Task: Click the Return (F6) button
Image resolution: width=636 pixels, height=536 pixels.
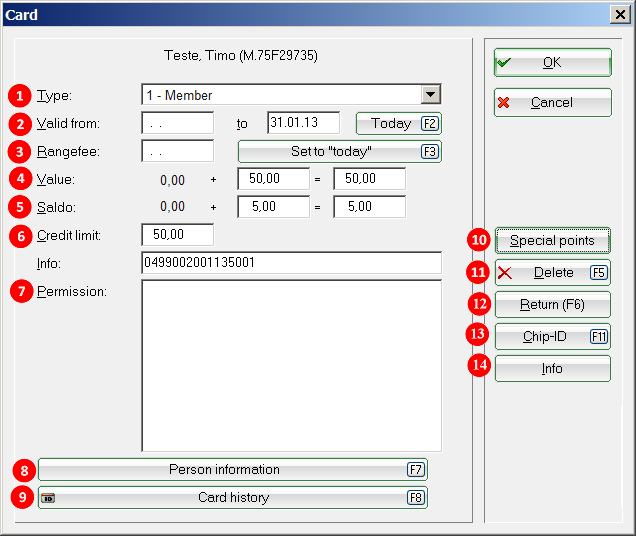Action: click(x=552, y=305)
